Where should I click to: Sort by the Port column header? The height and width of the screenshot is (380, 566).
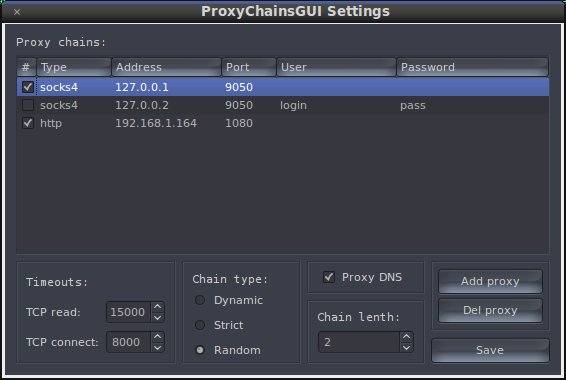tap(249, 67)
